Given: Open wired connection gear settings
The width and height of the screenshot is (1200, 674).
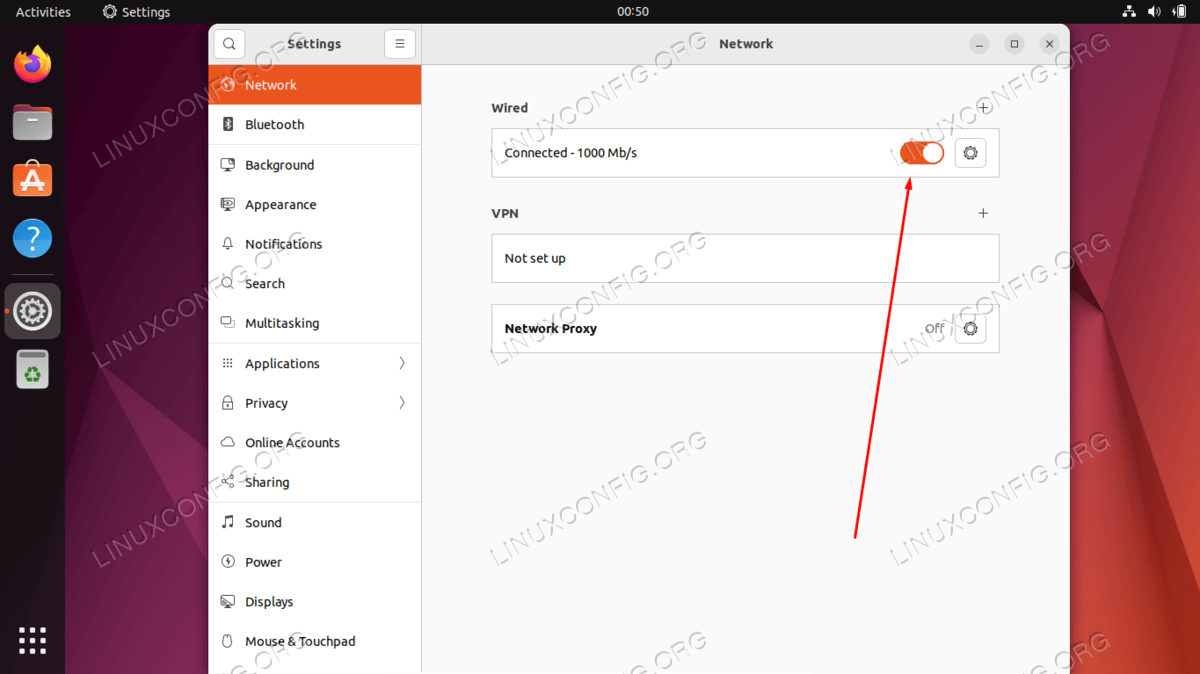Looking at the screenshot, I should [x=970, y=153].
